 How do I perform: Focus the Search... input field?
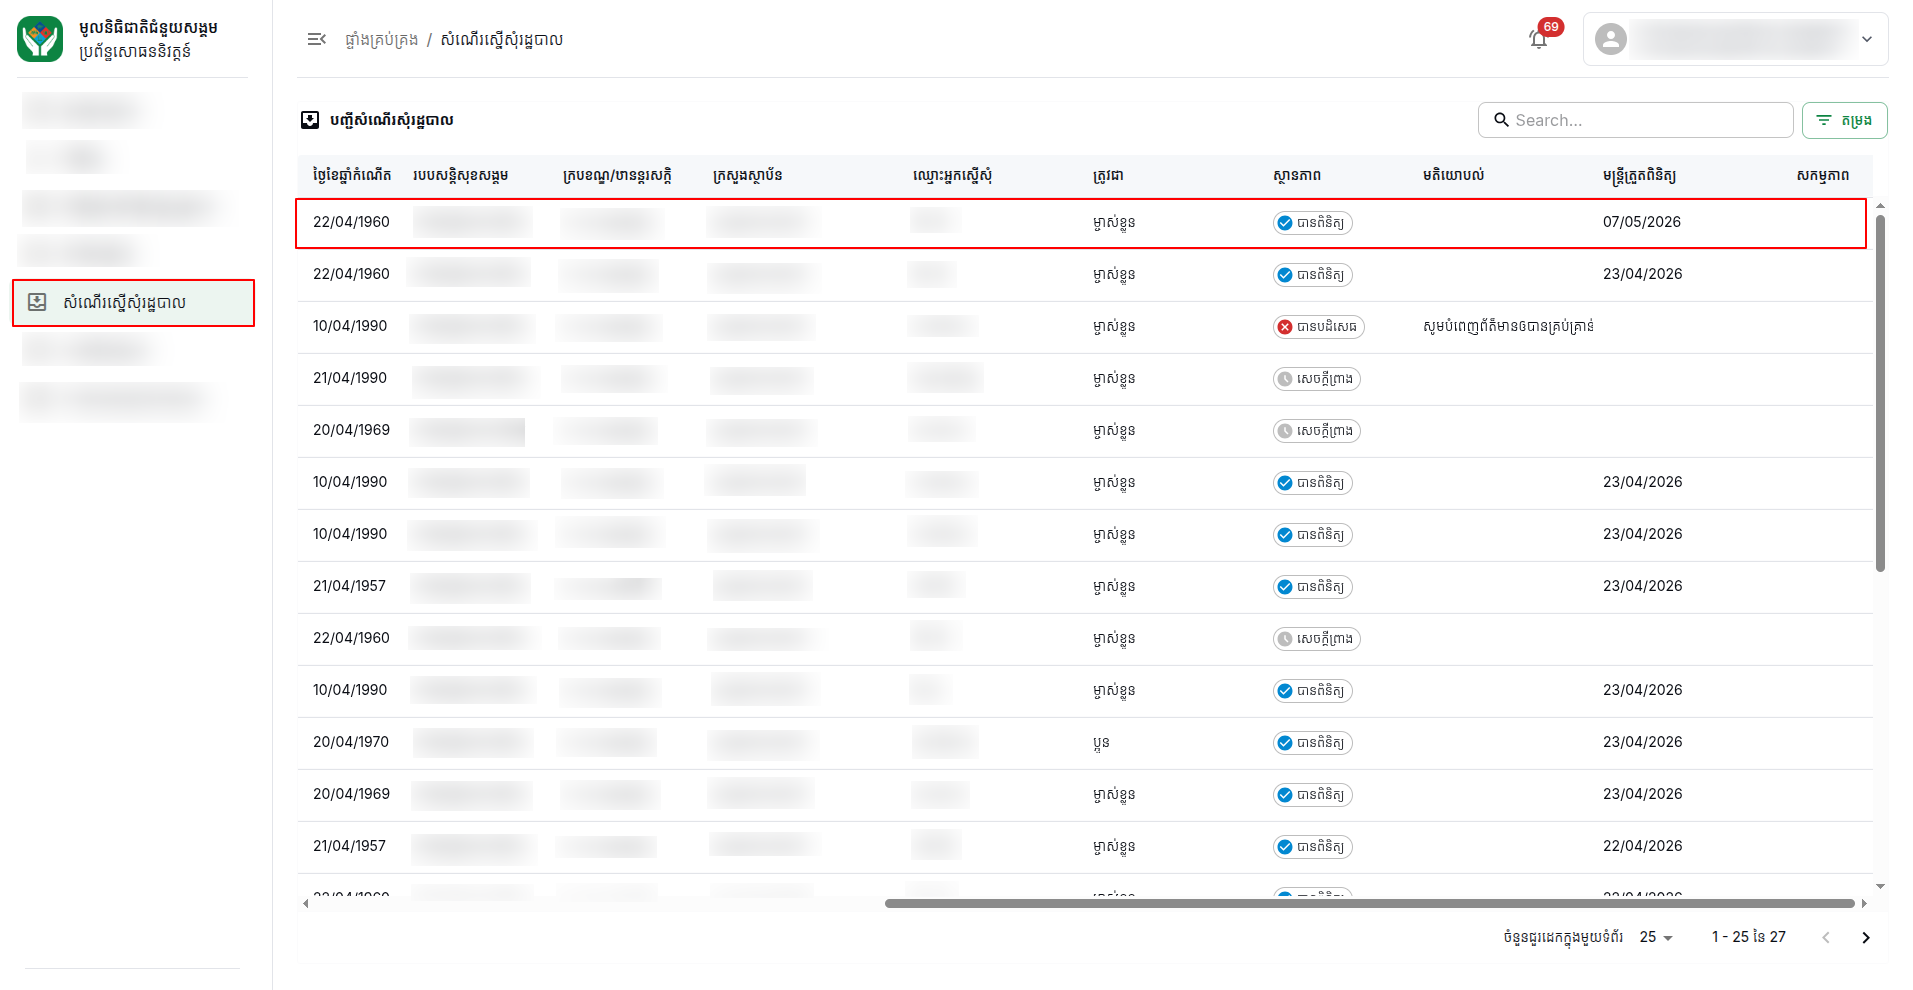[1635, 120]
